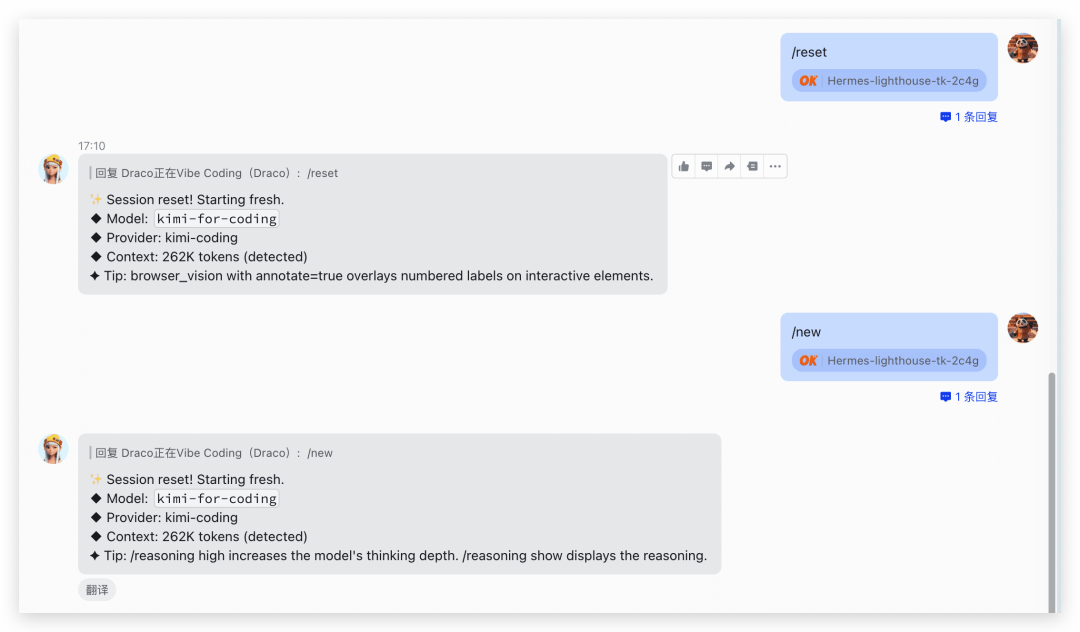Screen dimensions: 1080x632
Task: Click "Session reset! Starting fresh." in first reply
Action: pyautogui.click(x=195, y=200)
